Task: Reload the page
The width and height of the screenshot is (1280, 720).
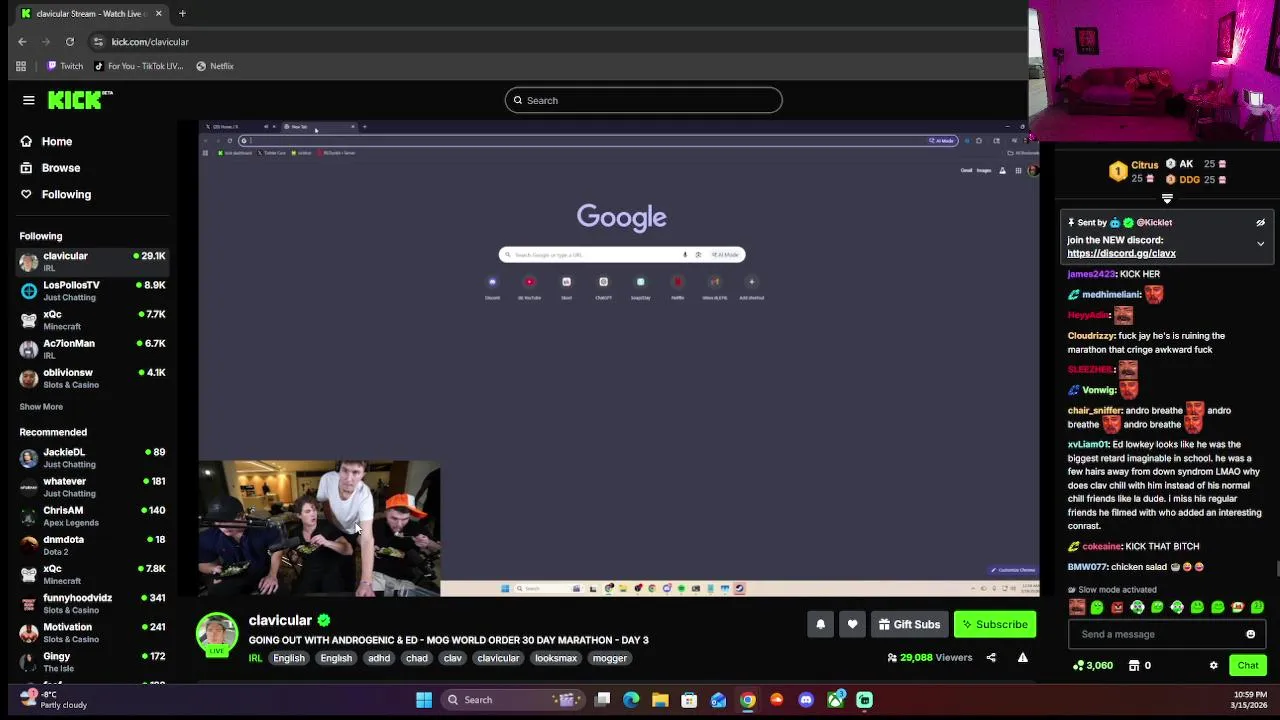Action: pos(70,42)
